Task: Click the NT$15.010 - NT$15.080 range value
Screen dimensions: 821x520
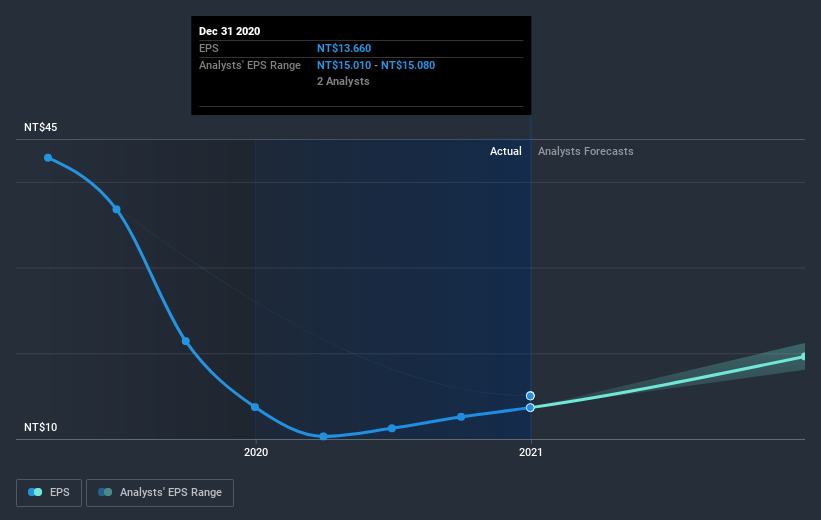Action: 376,65
